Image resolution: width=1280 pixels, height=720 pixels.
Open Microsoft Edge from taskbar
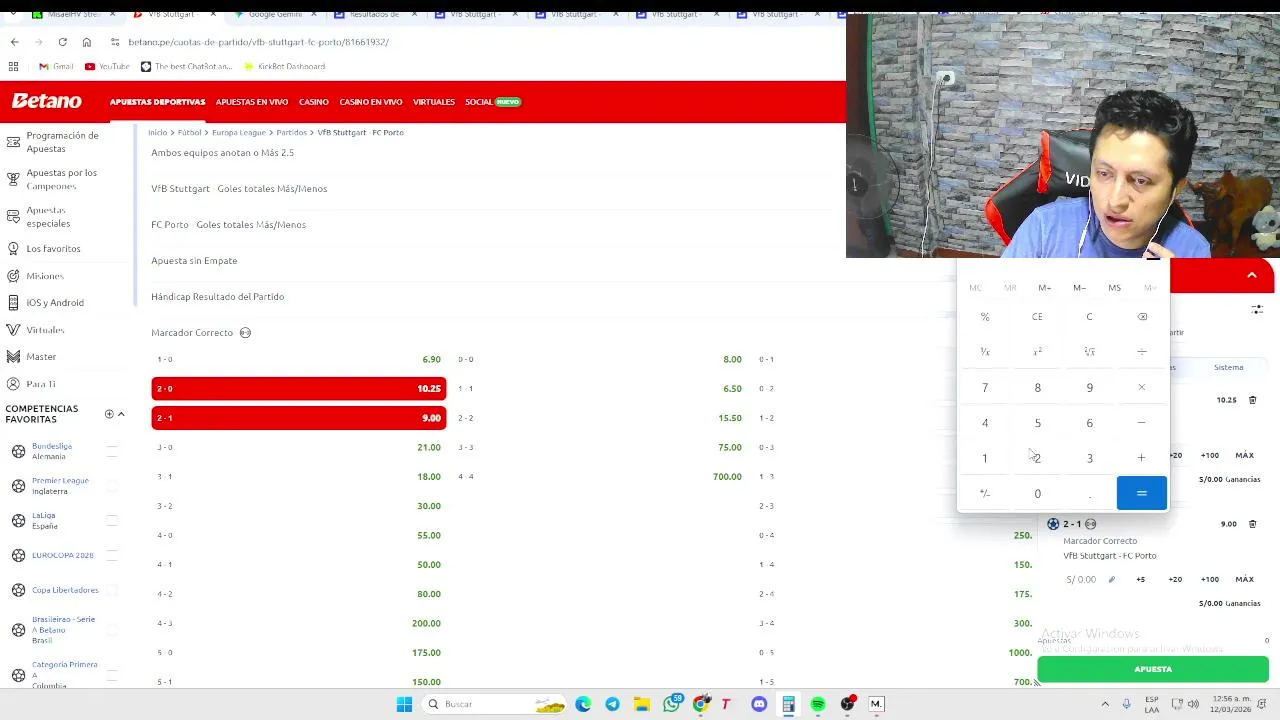tap(583, 704)
